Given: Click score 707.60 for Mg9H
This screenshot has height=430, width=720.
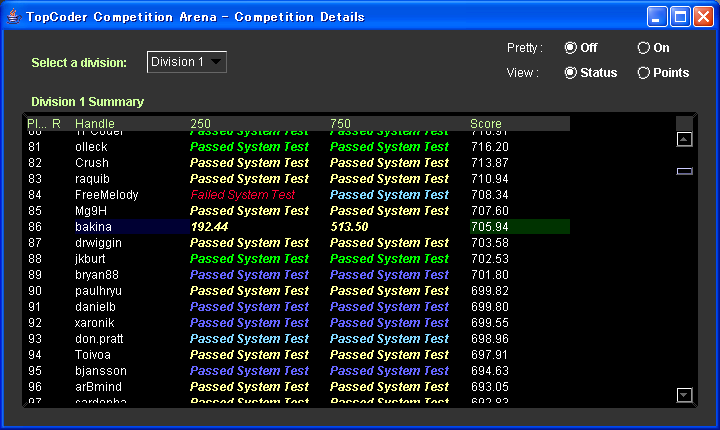Looking at the screenshot, I should pyautogui.click(x=489, y=211).
